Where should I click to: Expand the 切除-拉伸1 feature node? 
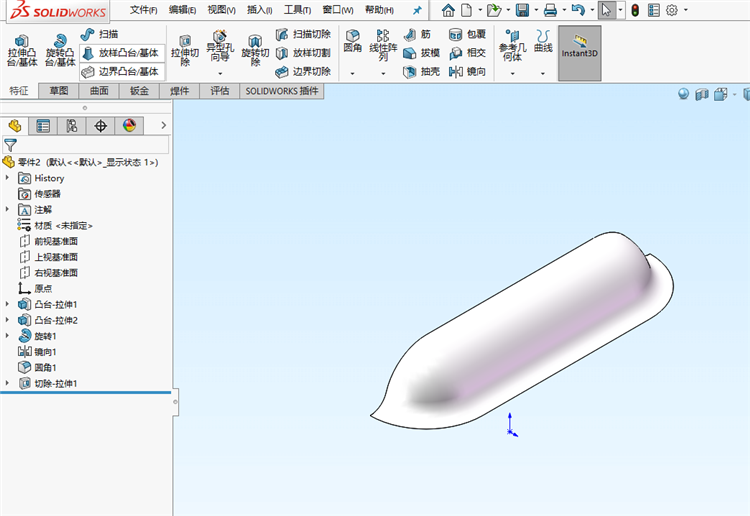[x=7, y=383]
